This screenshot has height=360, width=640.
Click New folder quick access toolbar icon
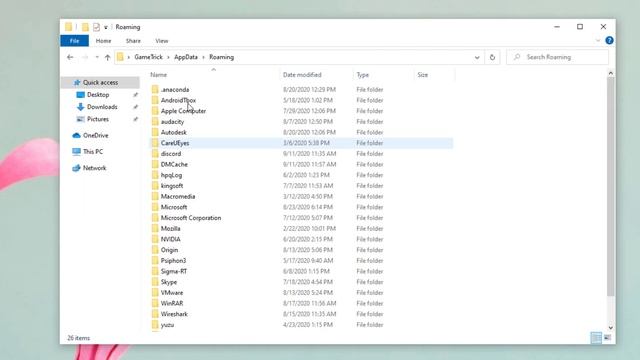tap(85, 27)
